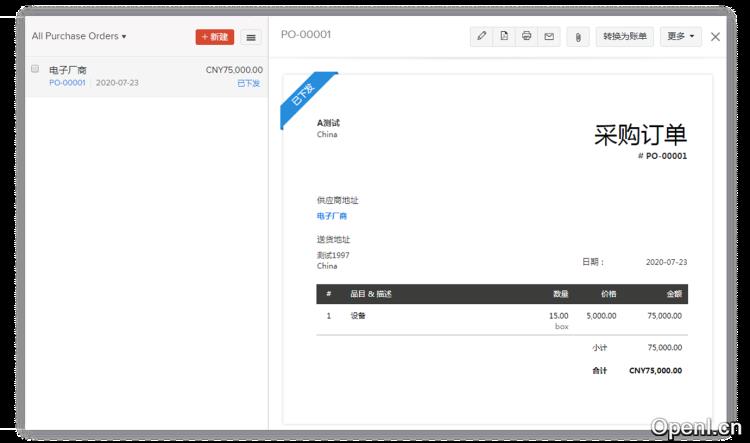
Task: Open the 更多 dropdown menu
Action: click(x=681, y=36)
